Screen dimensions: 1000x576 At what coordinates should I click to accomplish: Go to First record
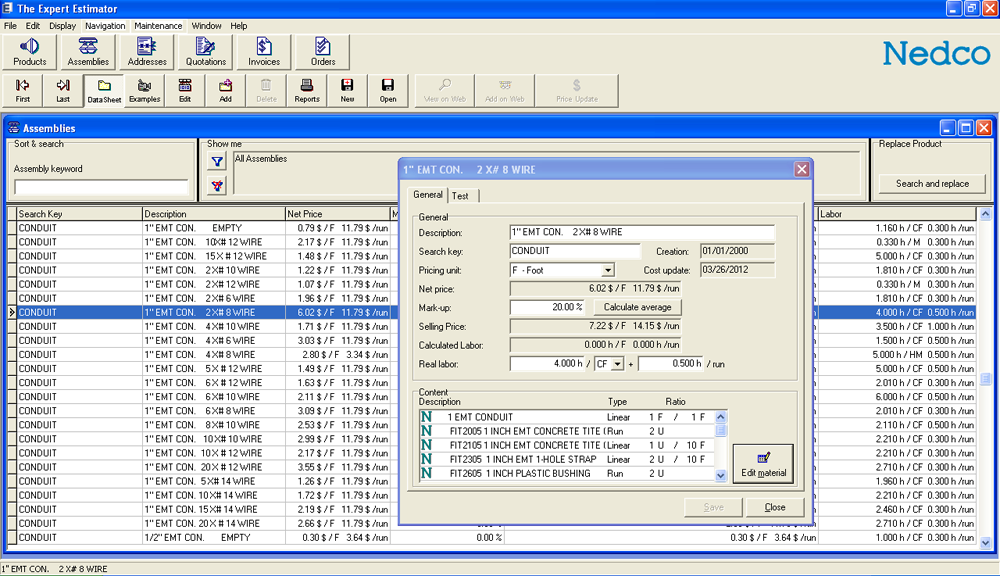[x=22, y=91]
